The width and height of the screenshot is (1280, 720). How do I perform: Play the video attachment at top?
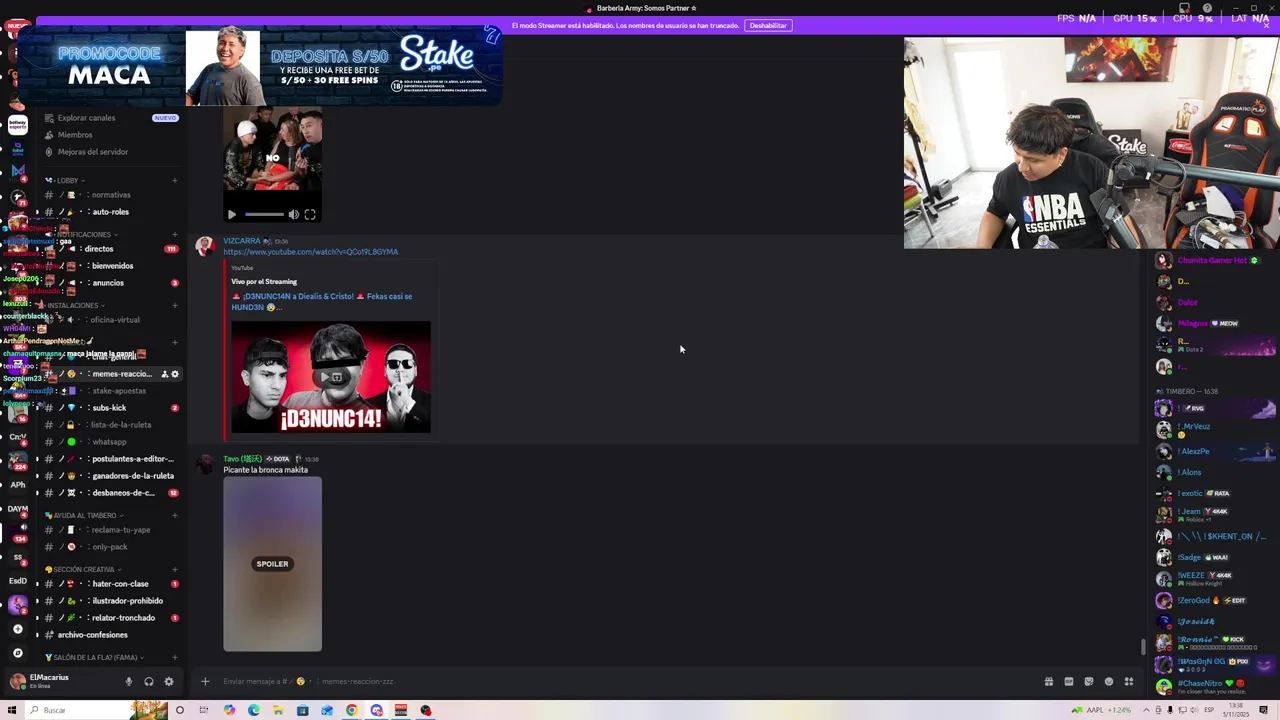click(x=232, y=214)
